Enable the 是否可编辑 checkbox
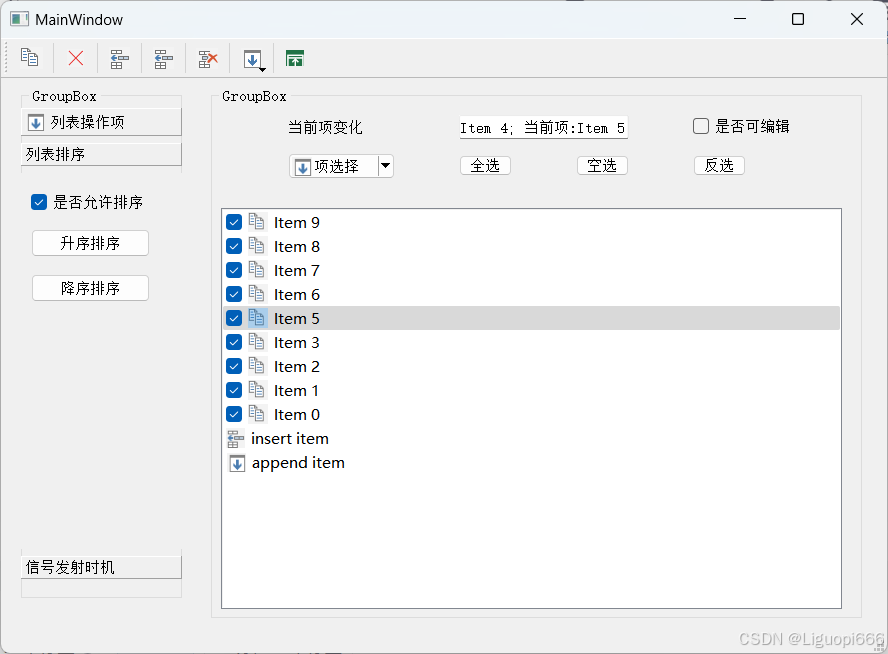Image resolution: width=888 pixels, height=654 pixels. 700,125
